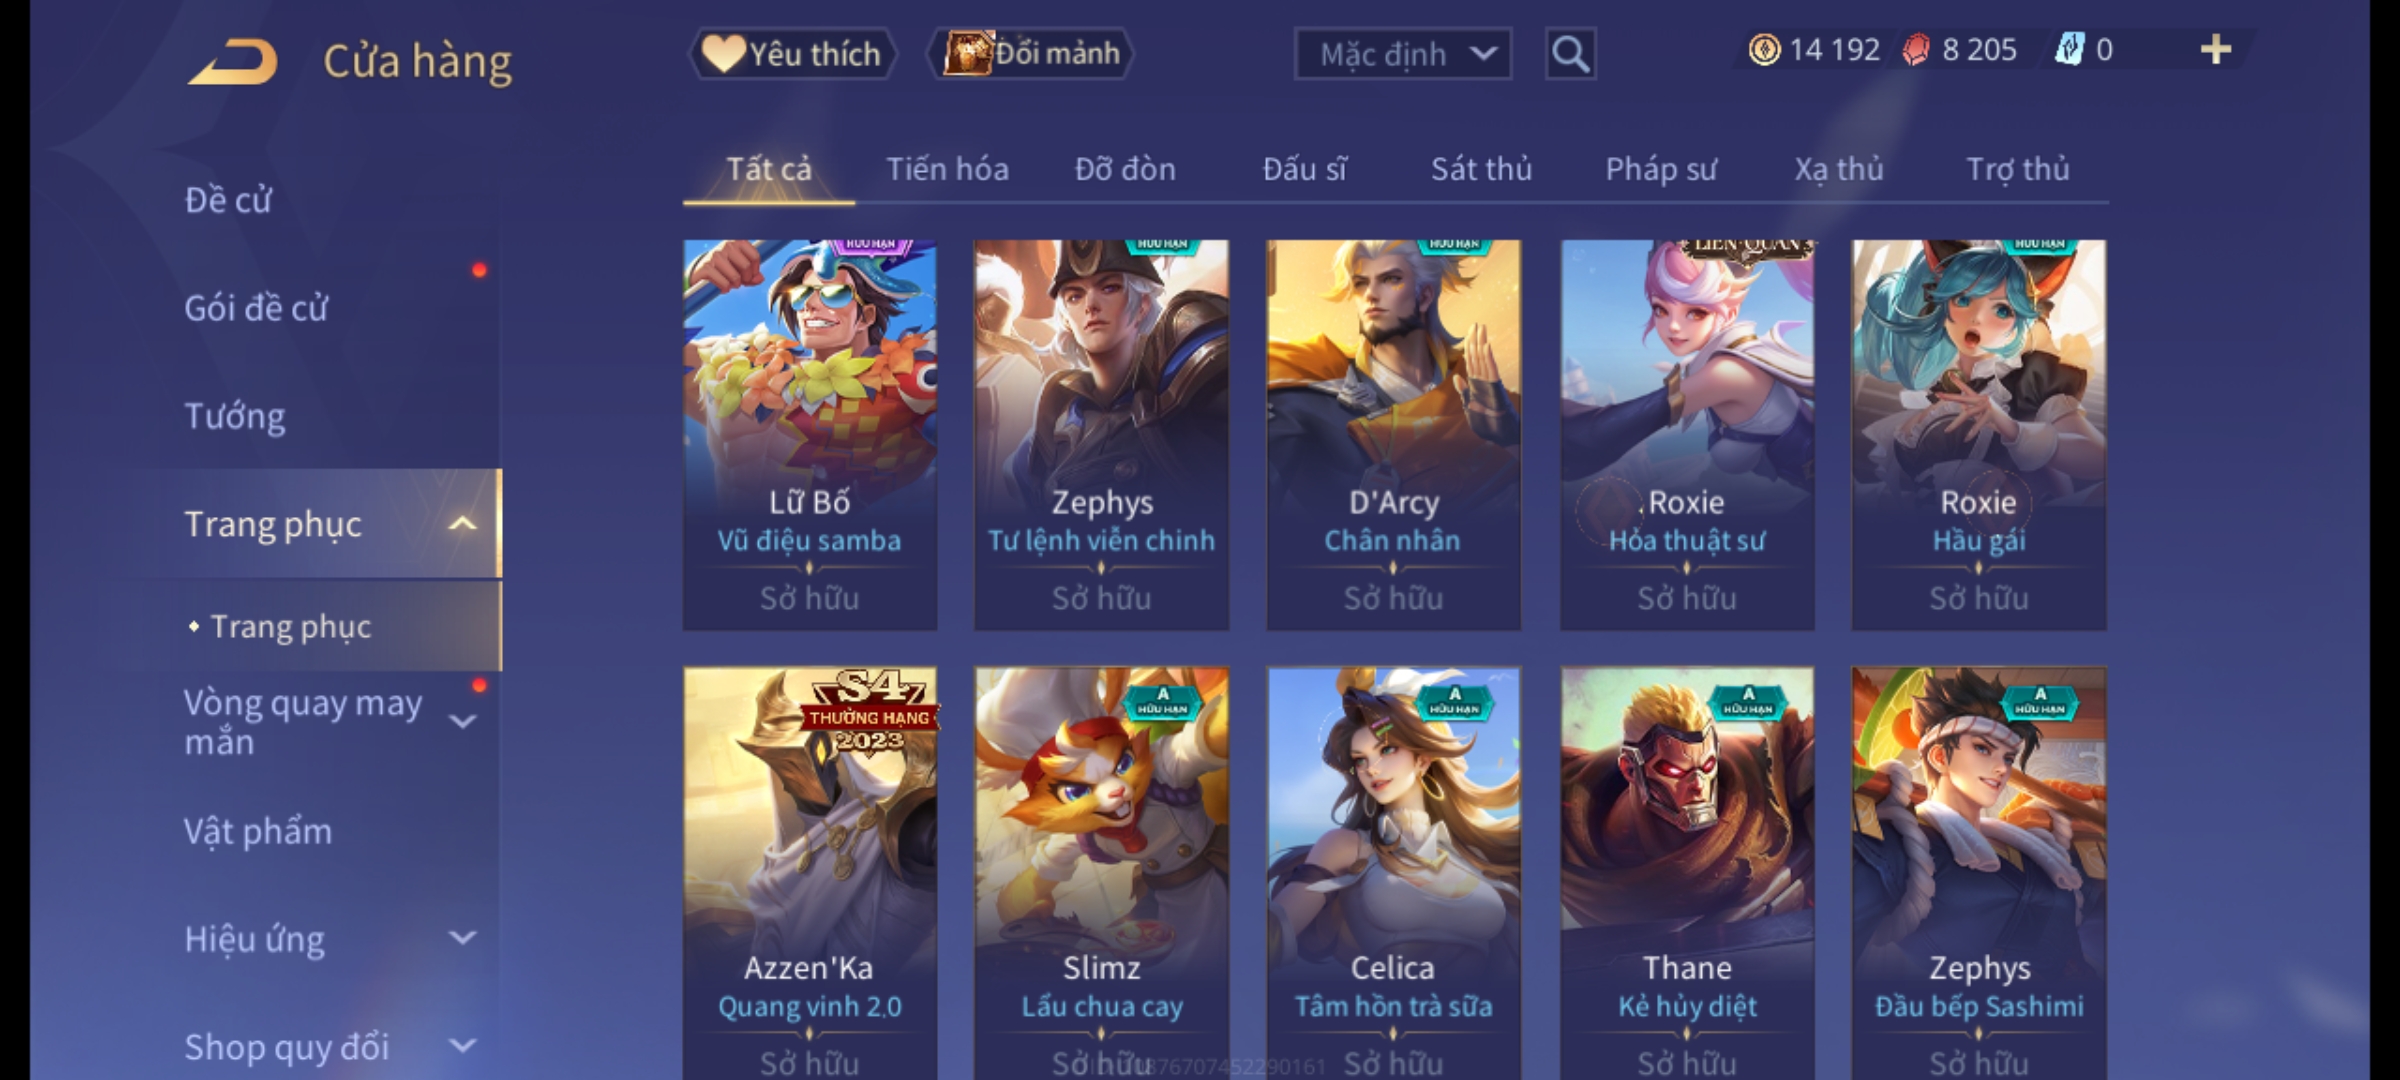Switch to the Sát thủ tab
The height and width of the screenshot is (1080, 2400).
point(1481,169)
